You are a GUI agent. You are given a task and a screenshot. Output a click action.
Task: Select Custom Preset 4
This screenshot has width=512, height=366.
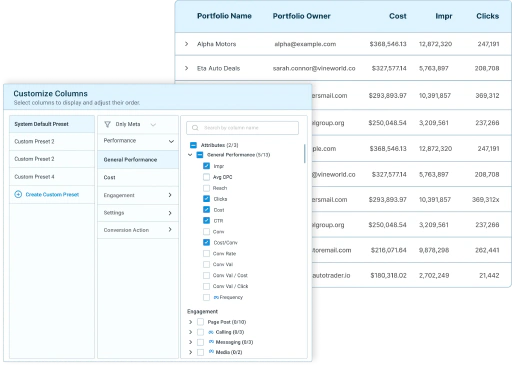(52, 177)
